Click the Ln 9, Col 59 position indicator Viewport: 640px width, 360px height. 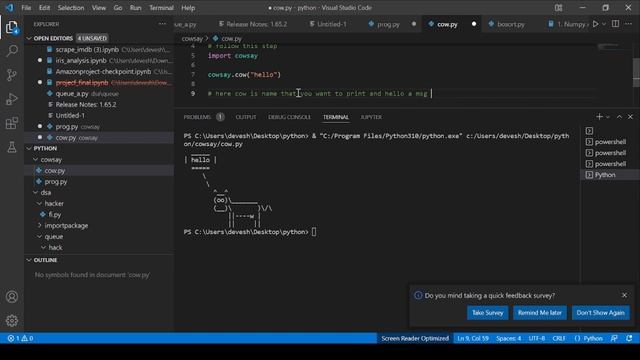coord(473,338)
